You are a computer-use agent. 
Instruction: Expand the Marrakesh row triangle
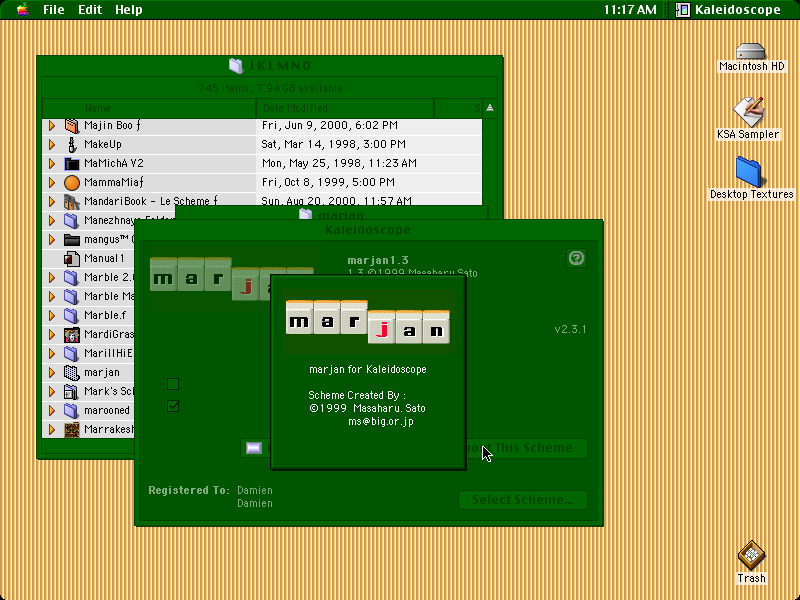[52, 430]
